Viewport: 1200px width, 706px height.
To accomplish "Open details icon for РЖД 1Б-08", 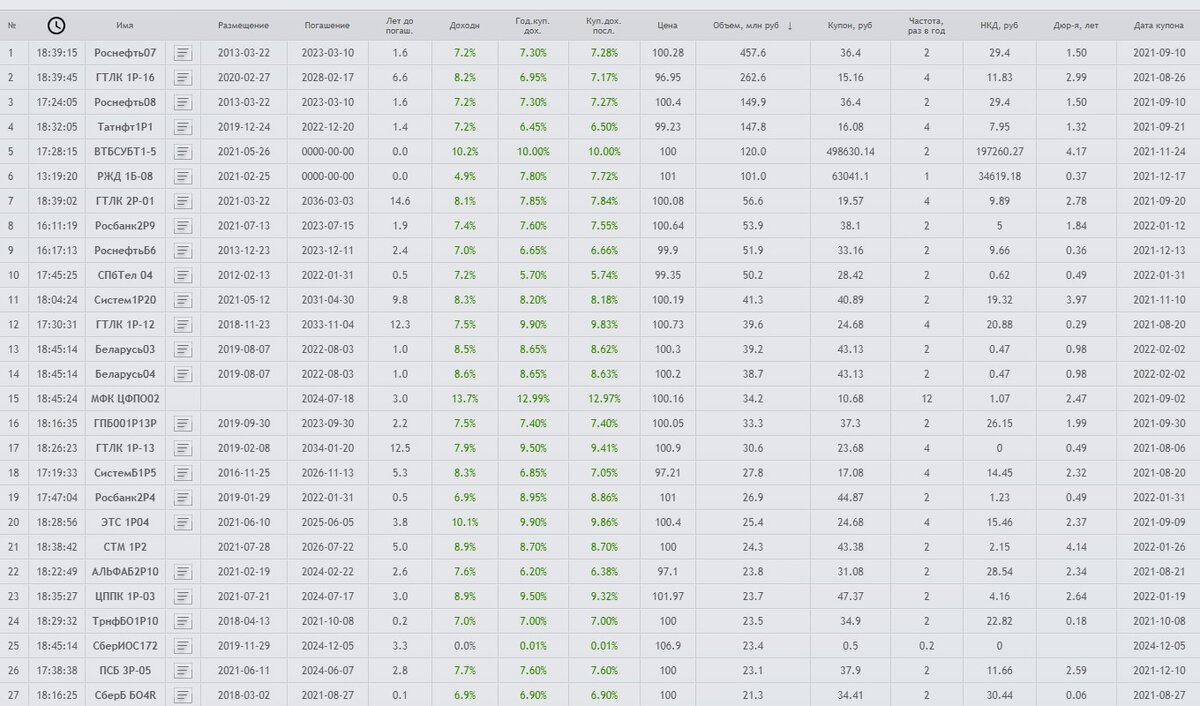I will [x=183, y=176].
